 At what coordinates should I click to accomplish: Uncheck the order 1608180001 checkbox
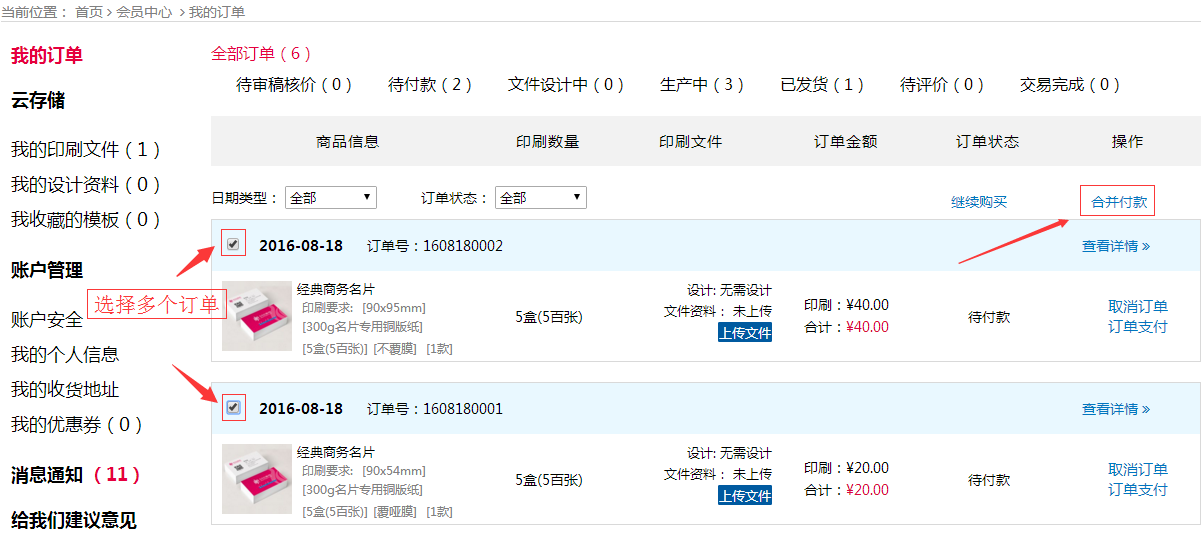[x=233, y=407]
